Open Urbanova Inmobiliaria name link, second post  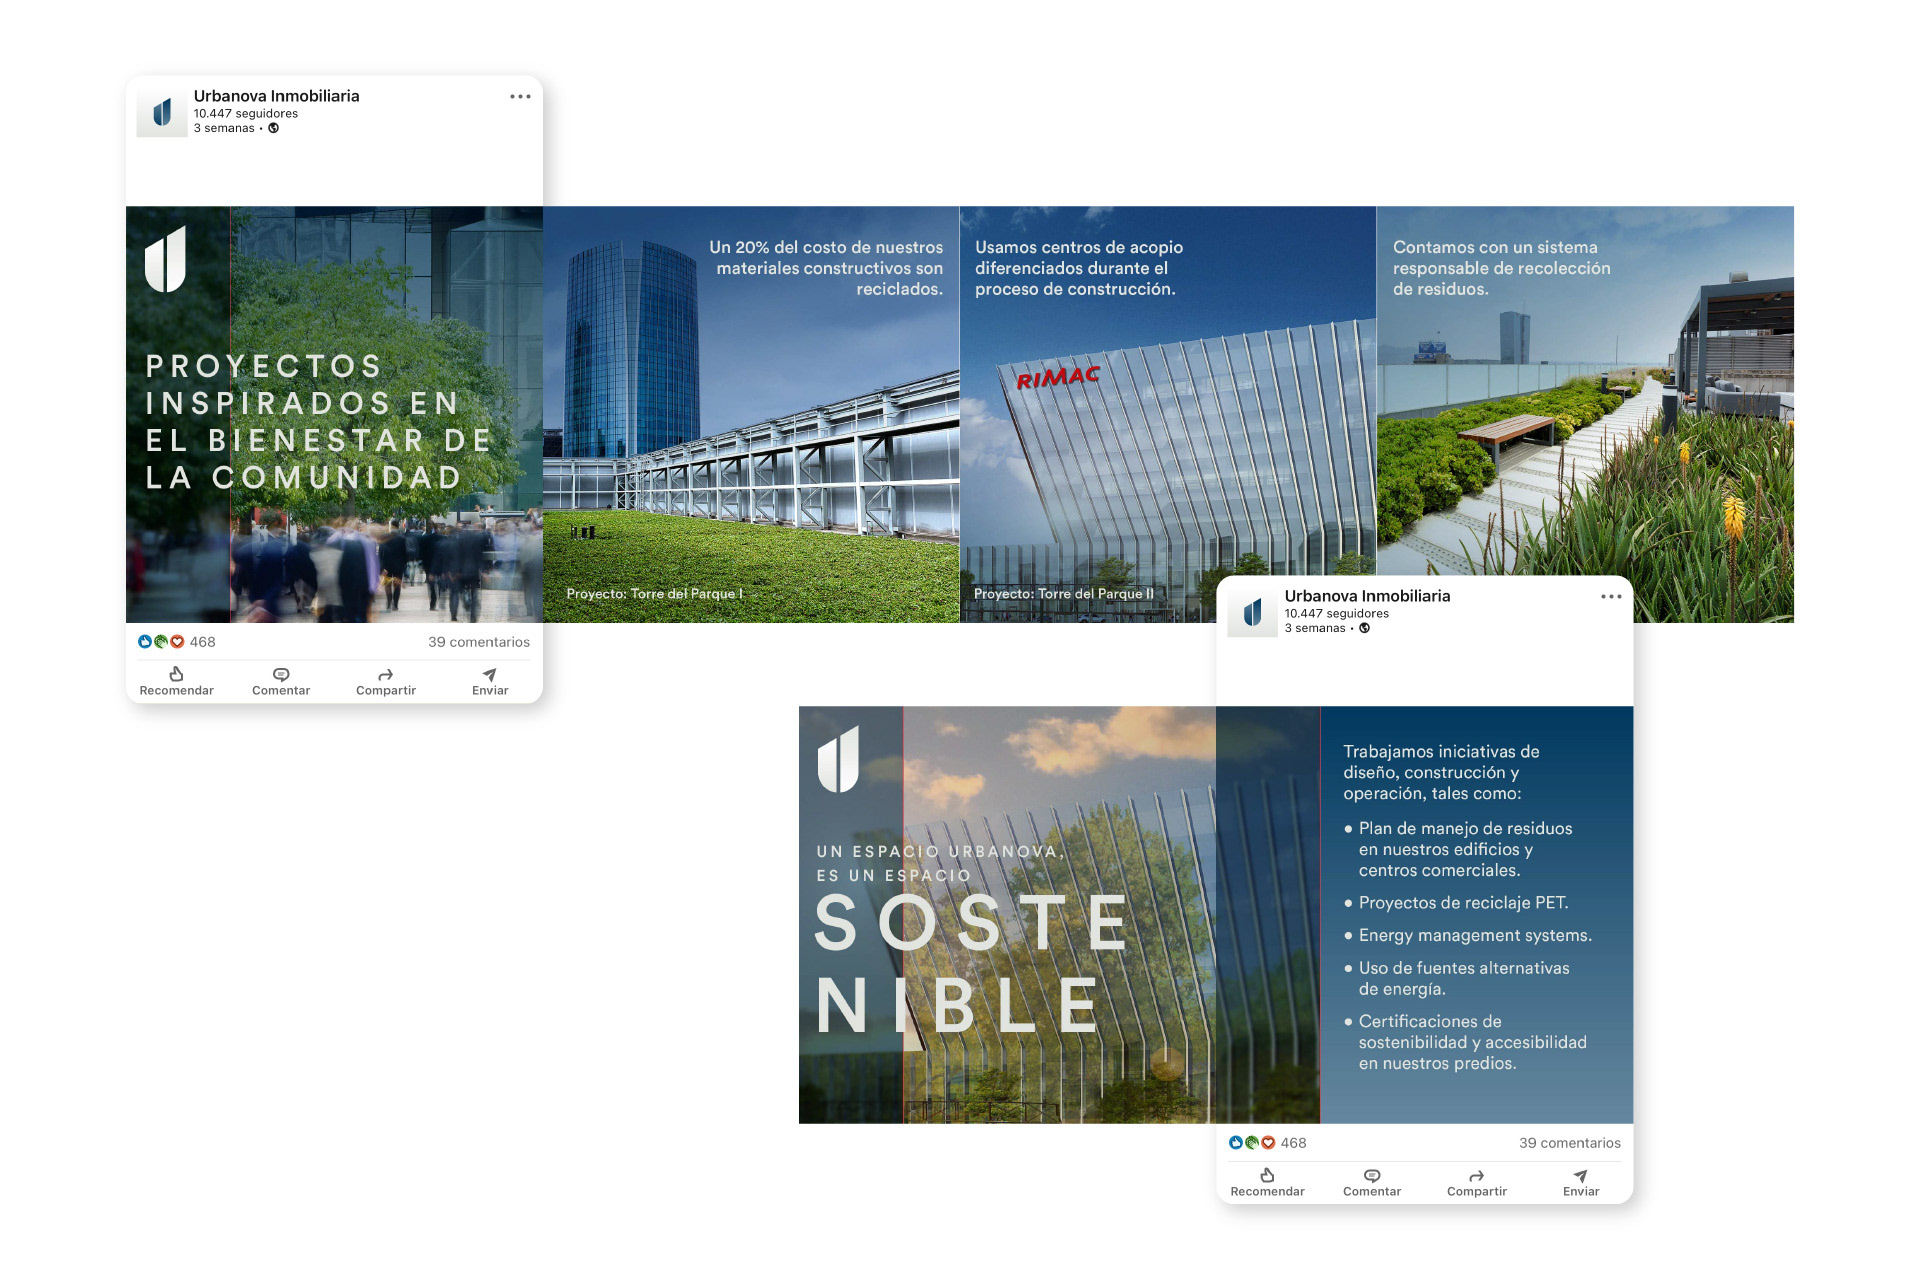(1367, 596)
